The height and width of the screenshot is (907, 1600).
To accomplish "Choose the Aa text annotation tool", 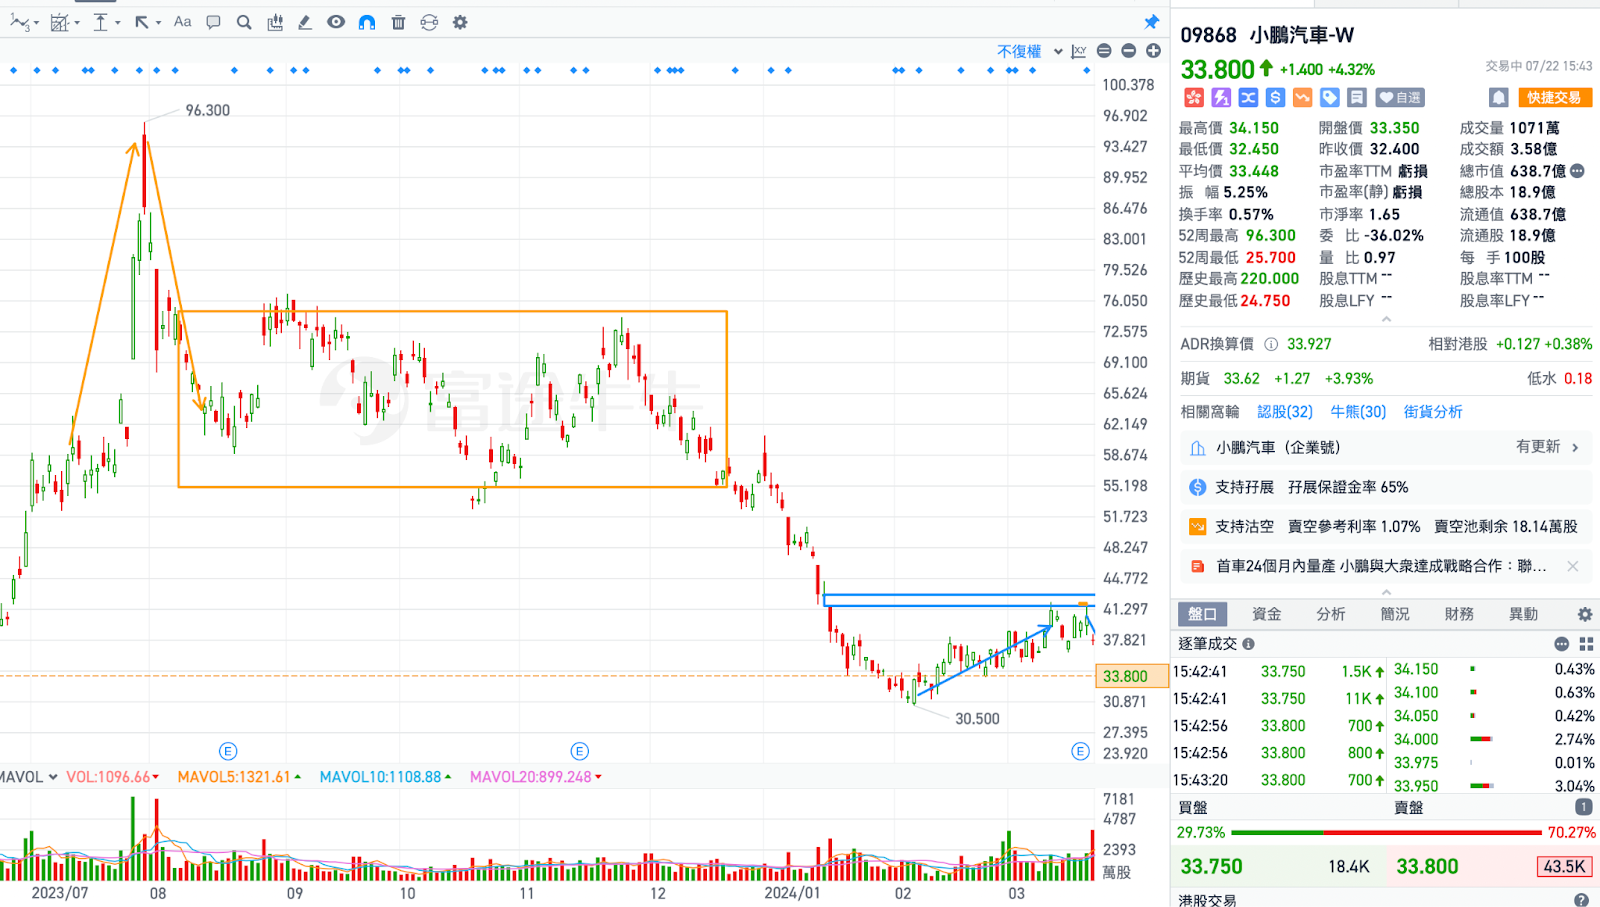I will [x=182, y=22].
